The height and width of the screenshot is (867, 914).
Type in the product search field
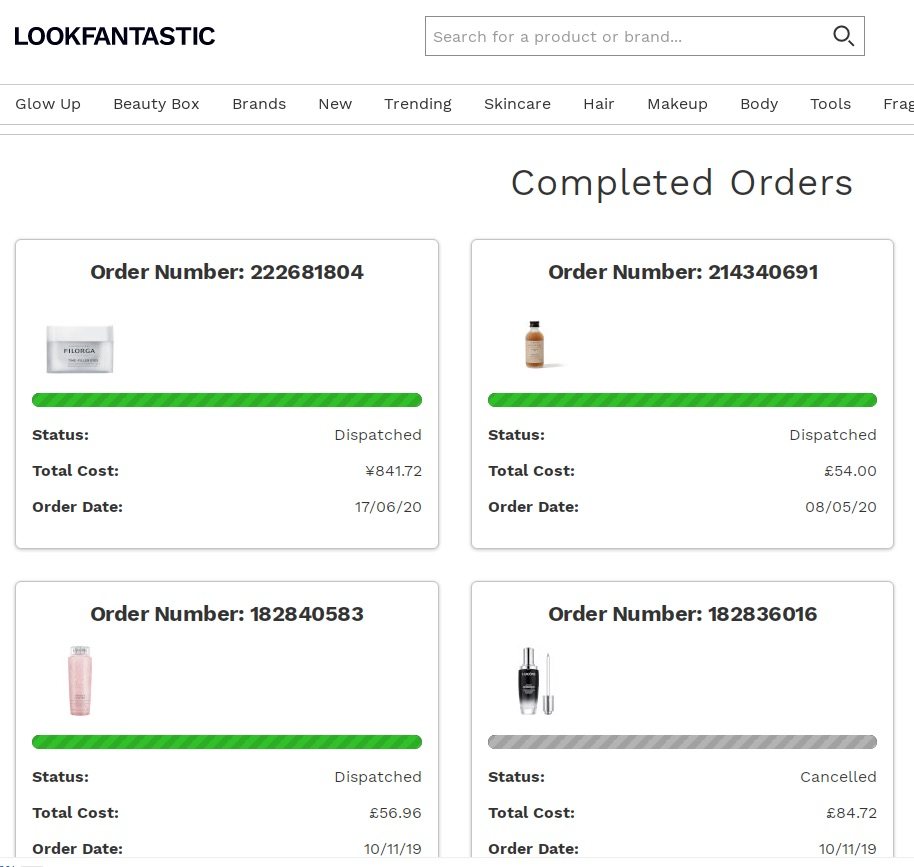pos(625,37)
